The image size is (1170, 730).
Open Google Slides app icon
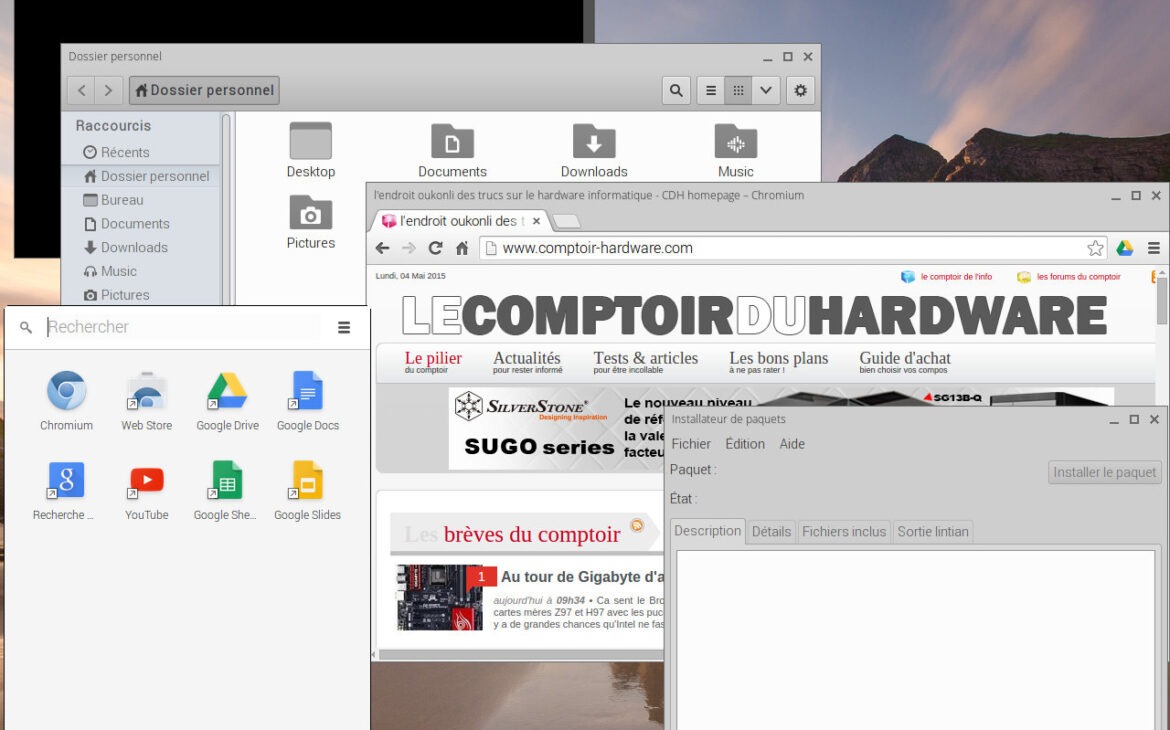[x=307, y=481]
